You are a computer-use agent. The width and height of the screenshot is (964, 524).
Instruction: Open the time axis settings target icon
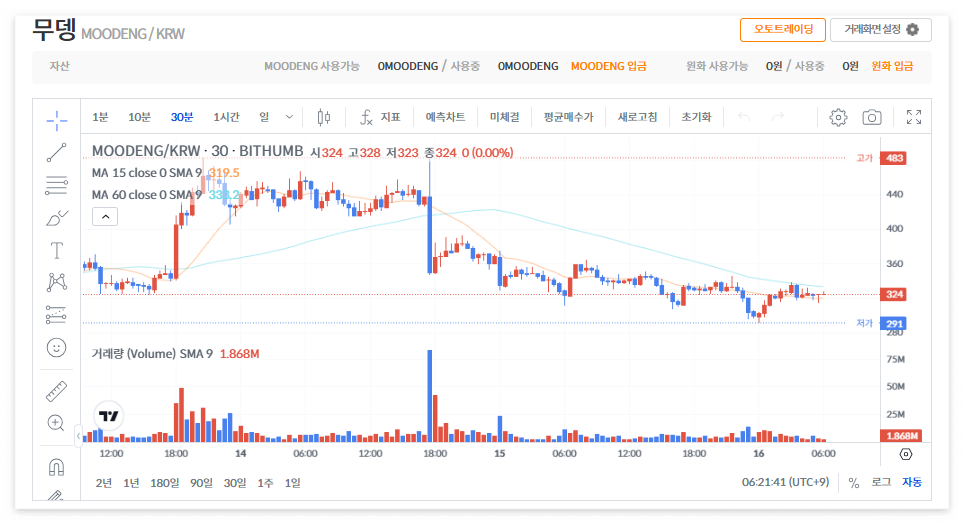[906, 454]
